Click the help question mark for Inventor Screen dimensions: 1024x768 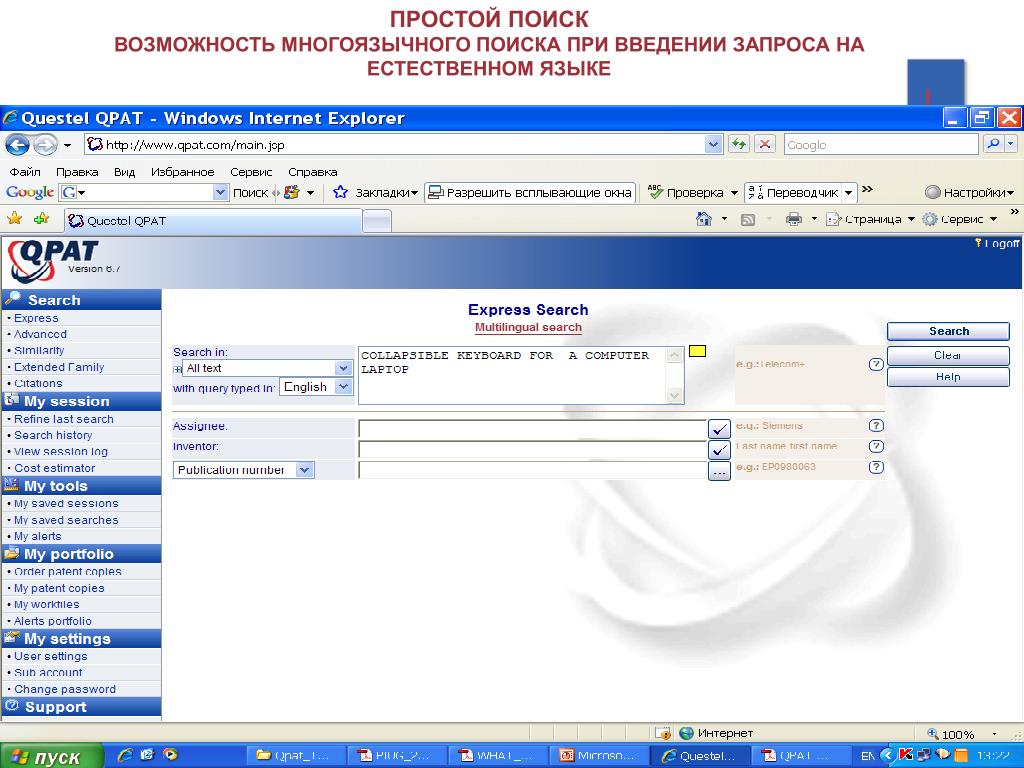click(x=876, y=447)
